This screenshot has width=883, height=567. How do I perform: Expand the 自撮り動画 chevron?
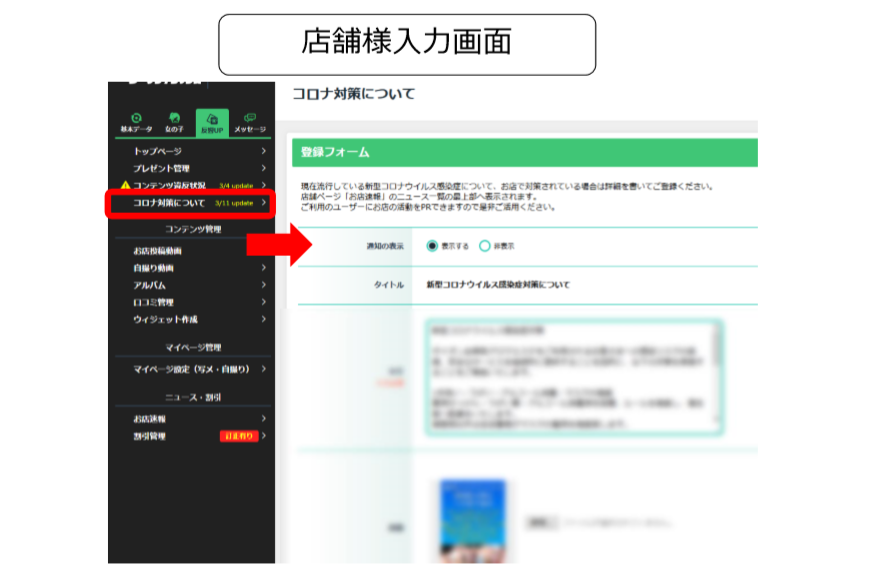pyautogui.click(x=264, y=267)
